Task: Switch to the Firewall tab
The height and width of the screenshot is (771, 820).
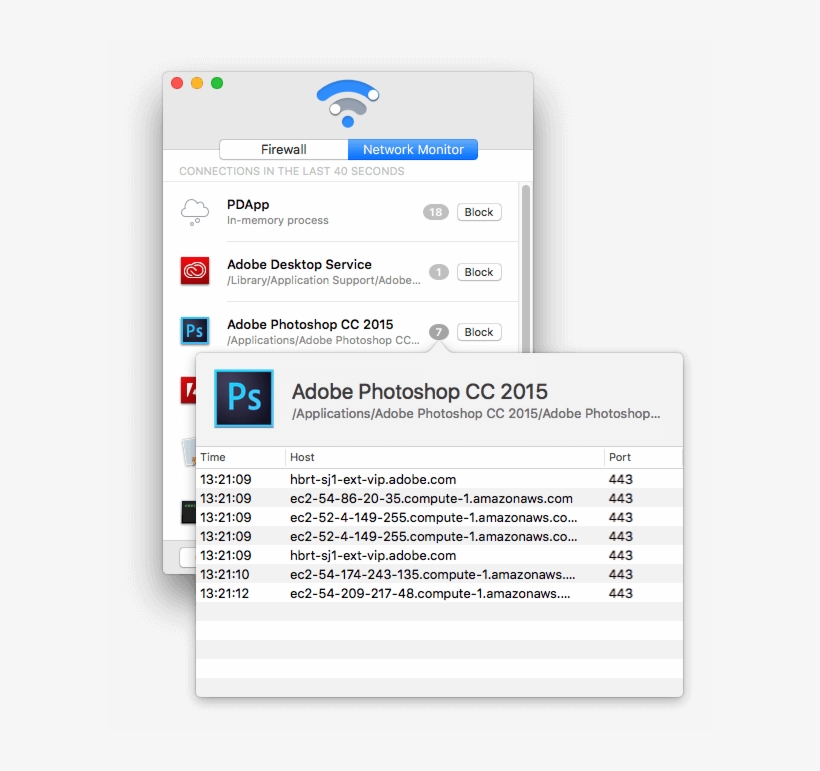Action: (283, 149)
